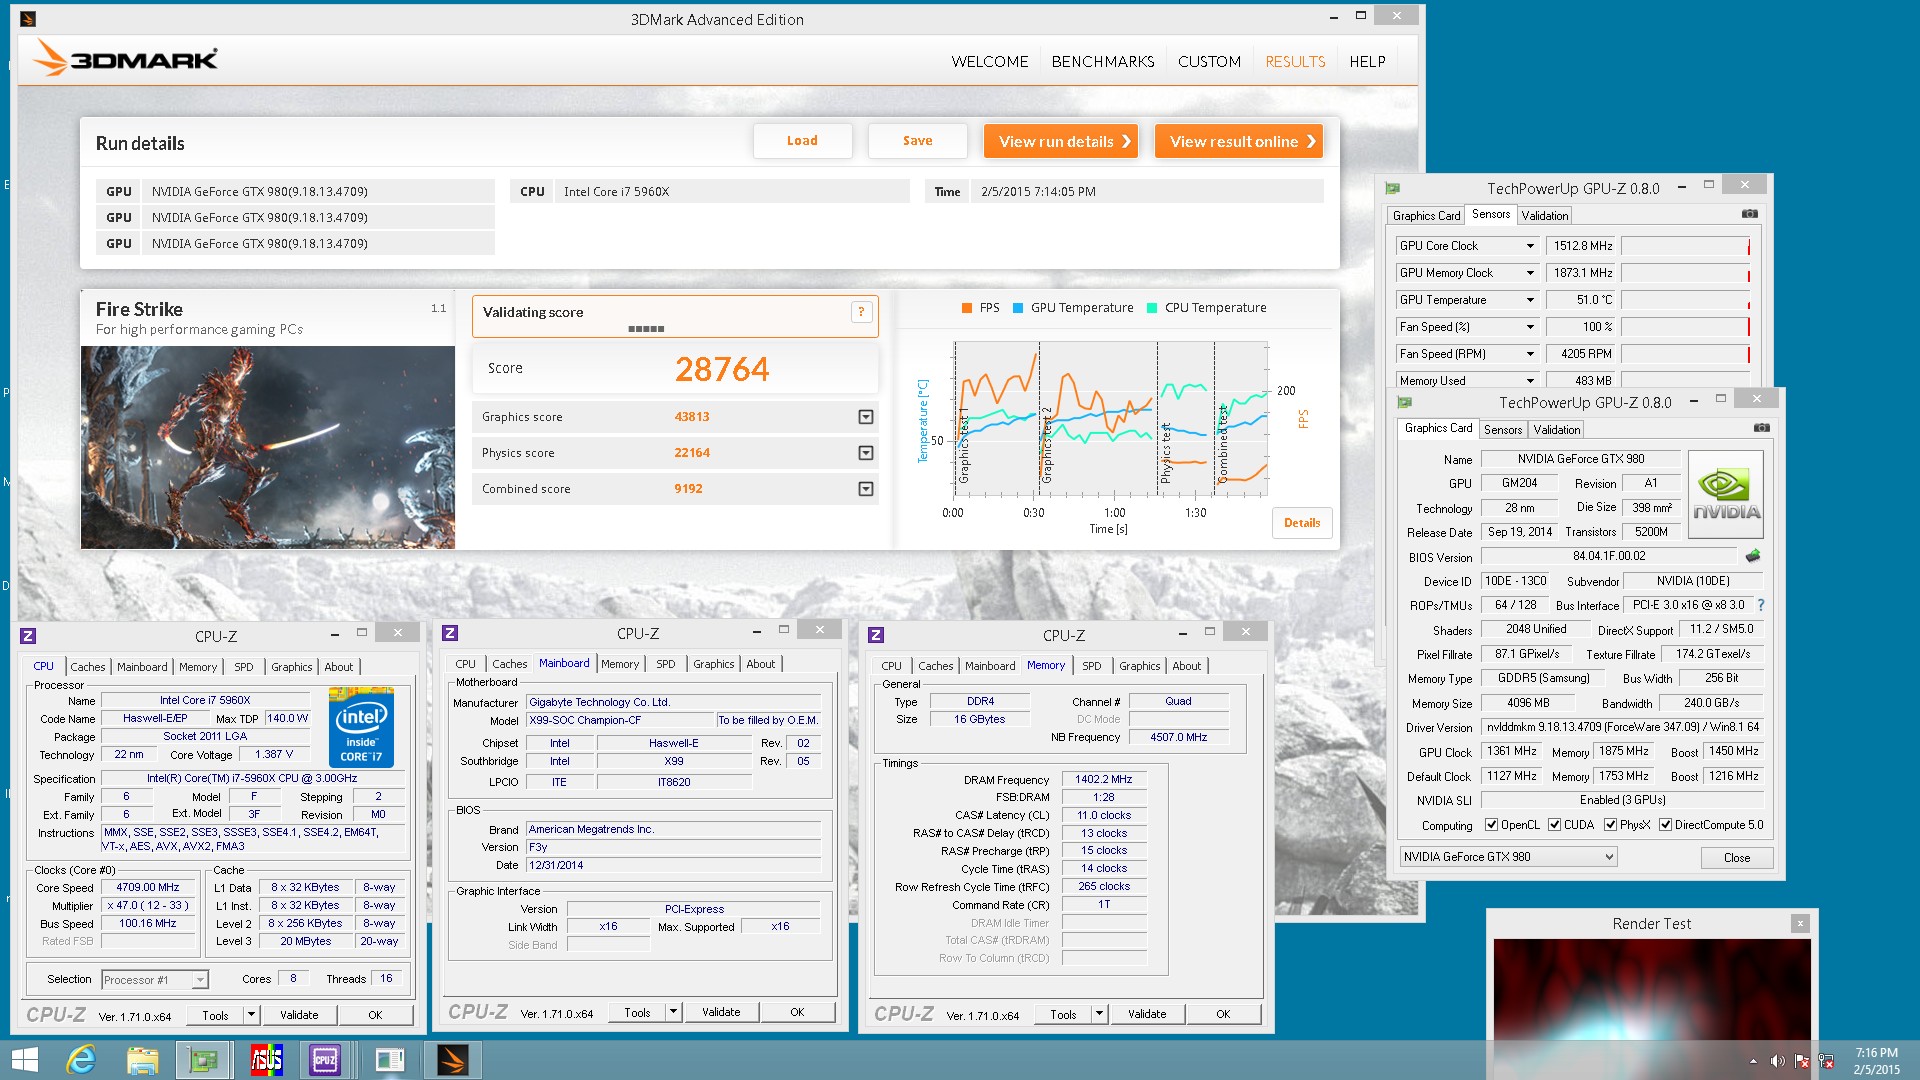The width and height of the screenshot is (1920, 1080).
Task: Click the Intel Core i7 badge in CPU-Z
Action: coord(361,728)
